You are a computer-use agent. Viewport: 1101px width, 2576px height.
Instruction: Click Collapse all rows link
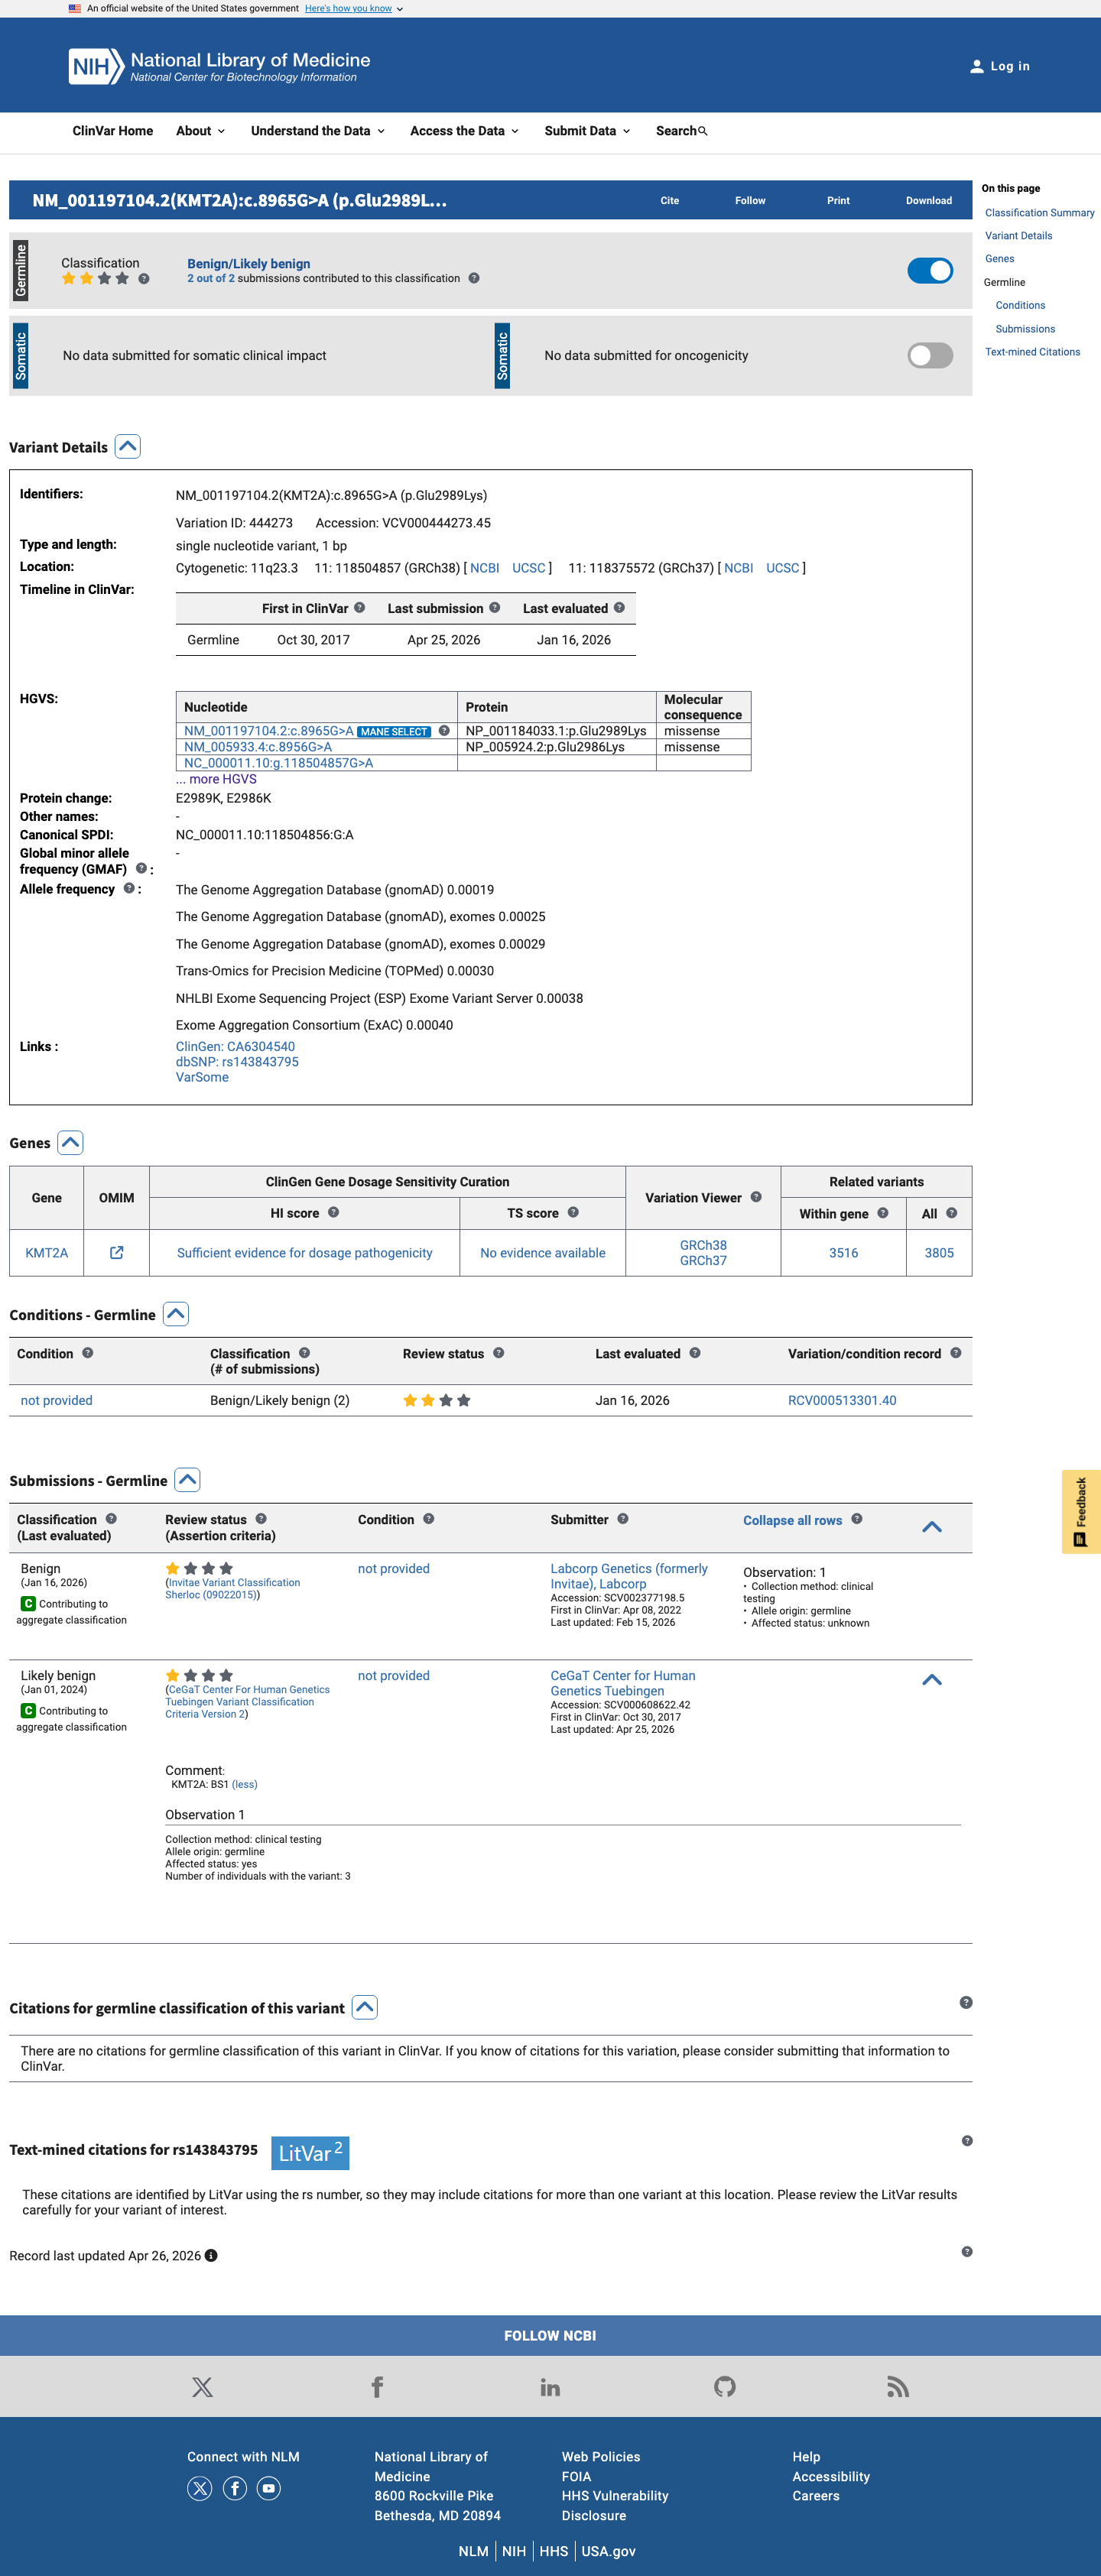[792, 1520]
